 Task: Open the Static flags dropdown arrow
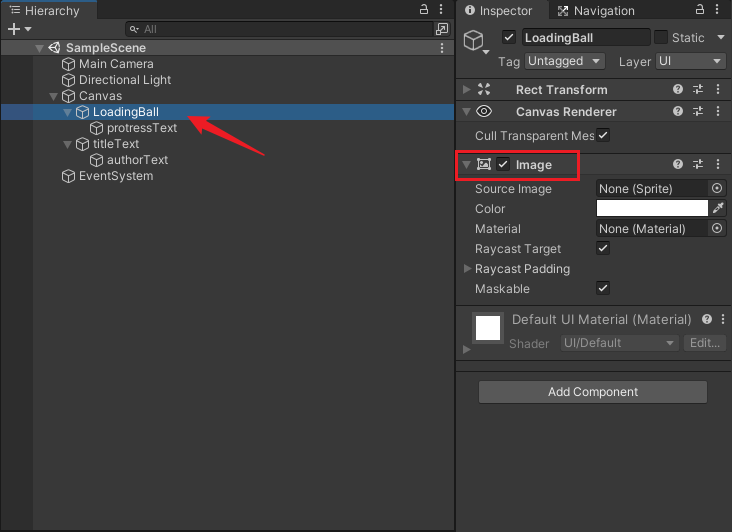click(721, 37)
